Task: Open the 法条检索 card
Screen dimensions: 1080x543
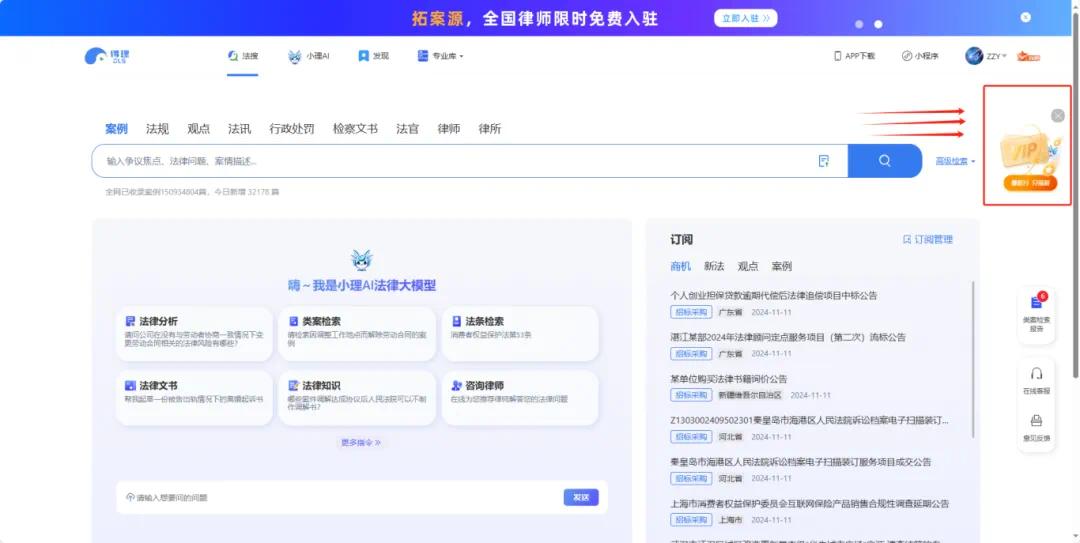Action: coord(520,334)
